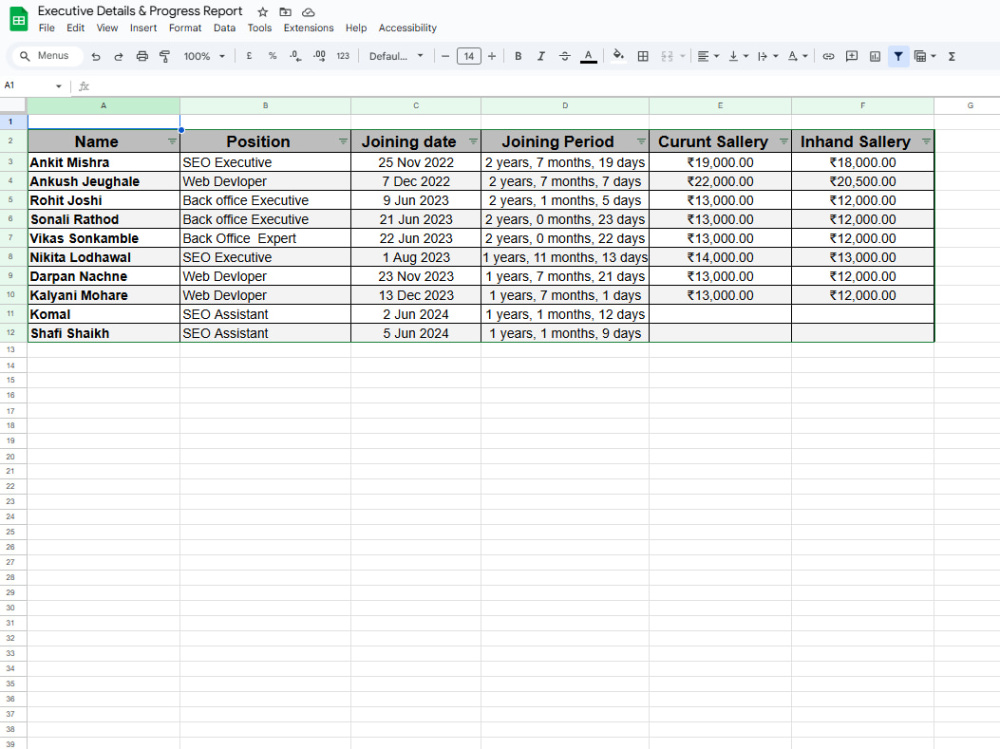This screenshot has height=749, width=1000.
Task: Click the Google Sheets home logo
Action: [19, 19]
